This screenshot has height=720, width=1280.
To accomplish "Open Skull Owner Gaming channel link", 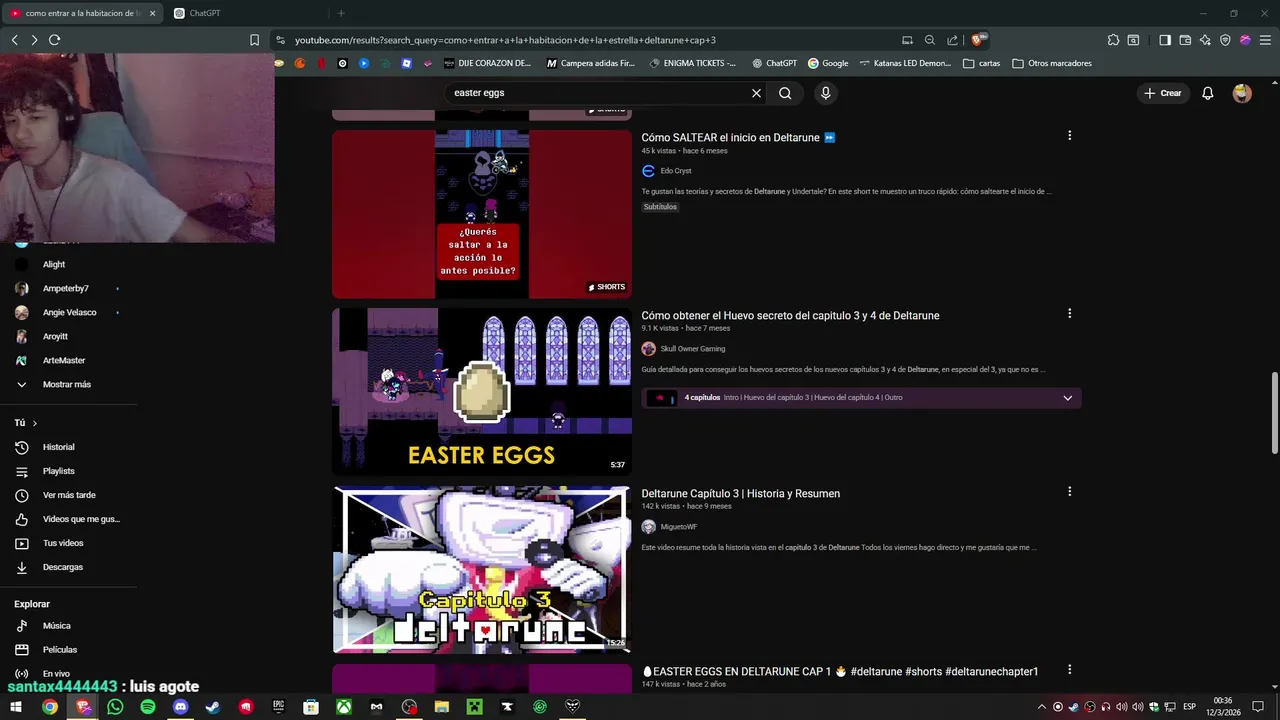I will [692, 349].
